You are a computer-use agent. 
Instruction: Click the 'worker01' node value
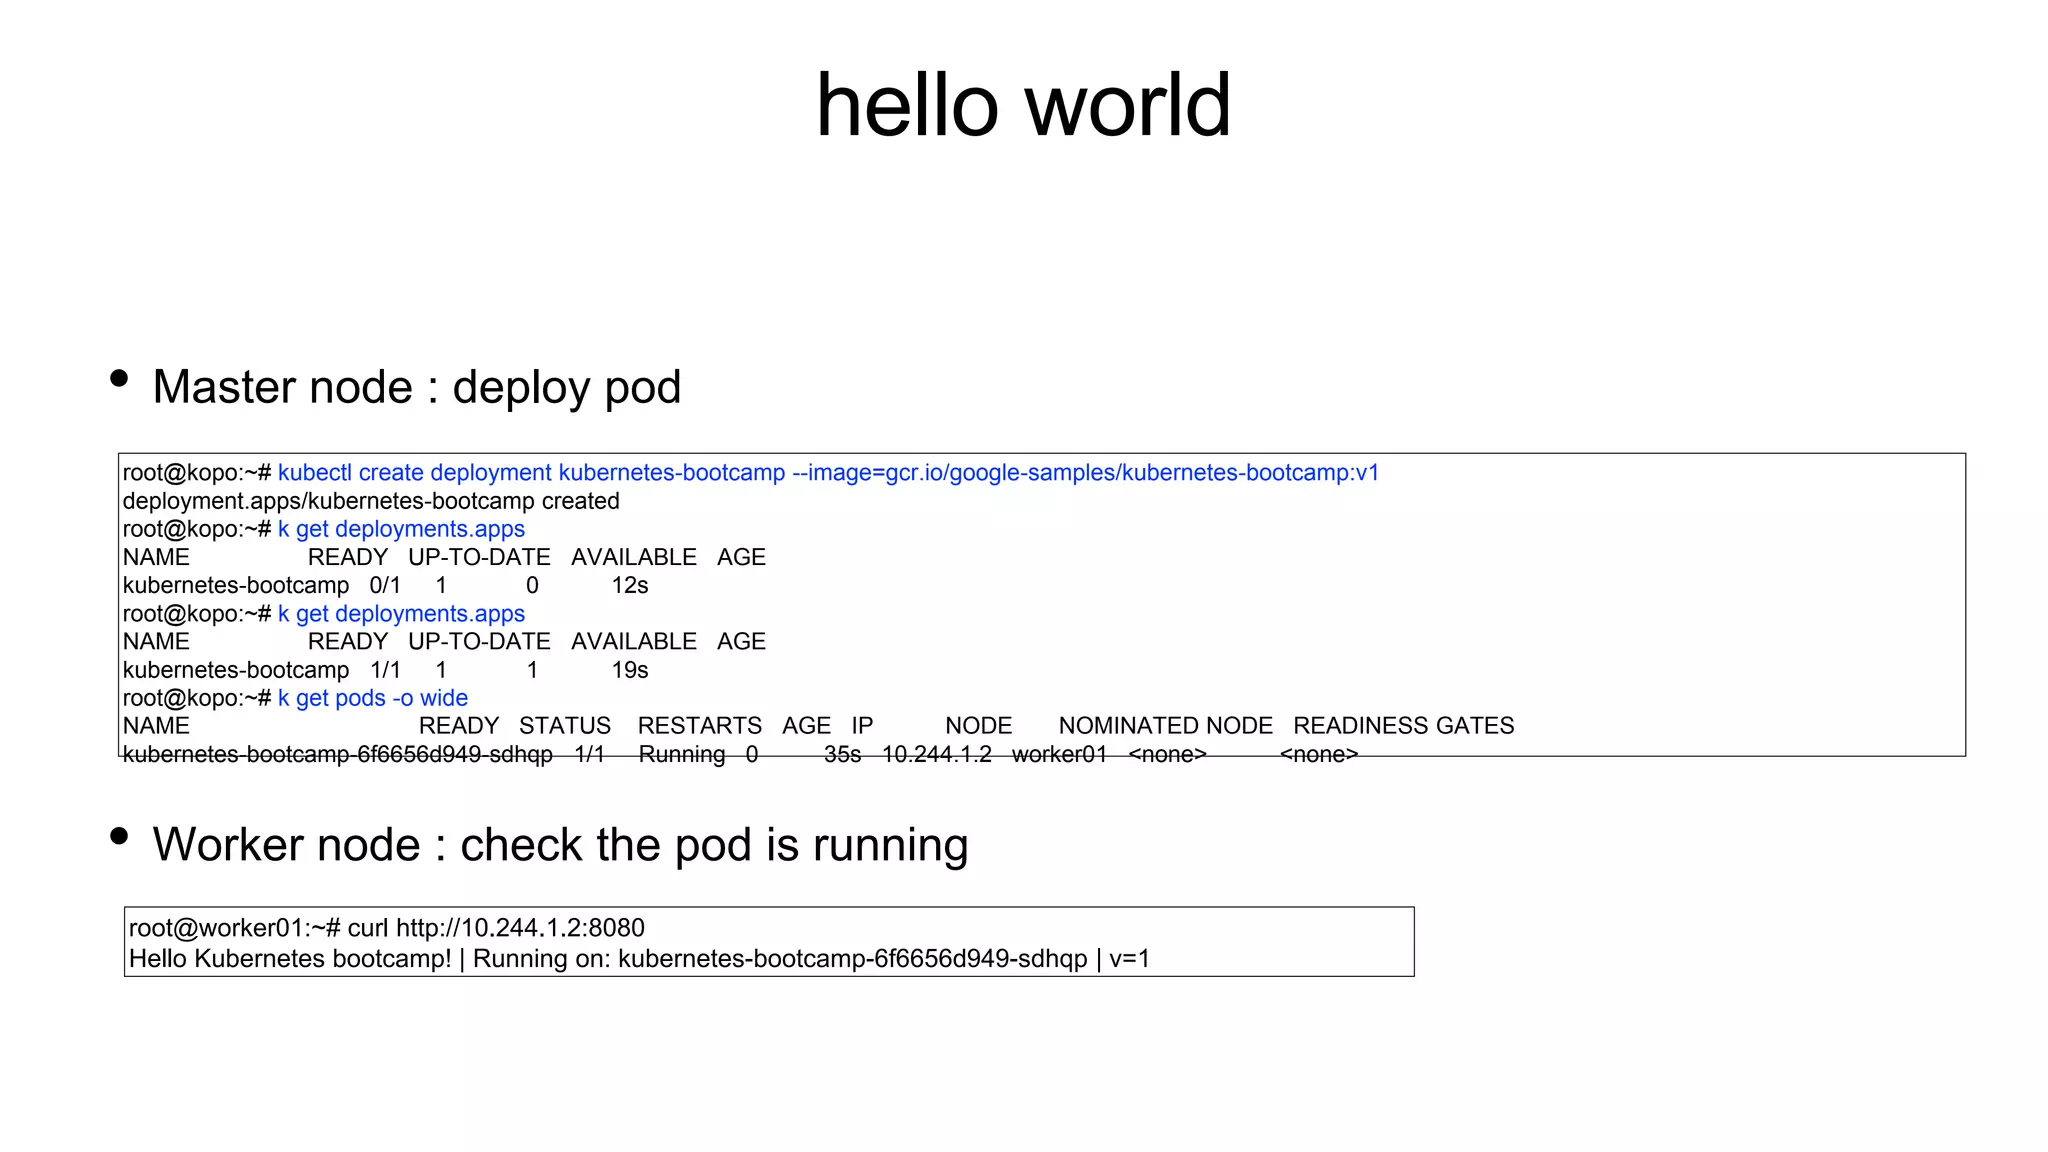click(x=1059, y=754)
